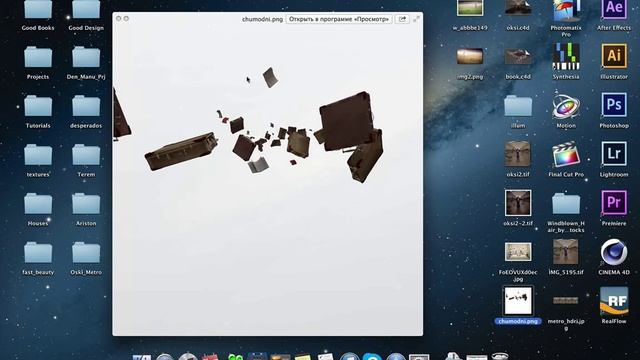This screenshot has height=360, width=640.
Task: Select the Synthesia app icon
Action: tap(566, 56)
